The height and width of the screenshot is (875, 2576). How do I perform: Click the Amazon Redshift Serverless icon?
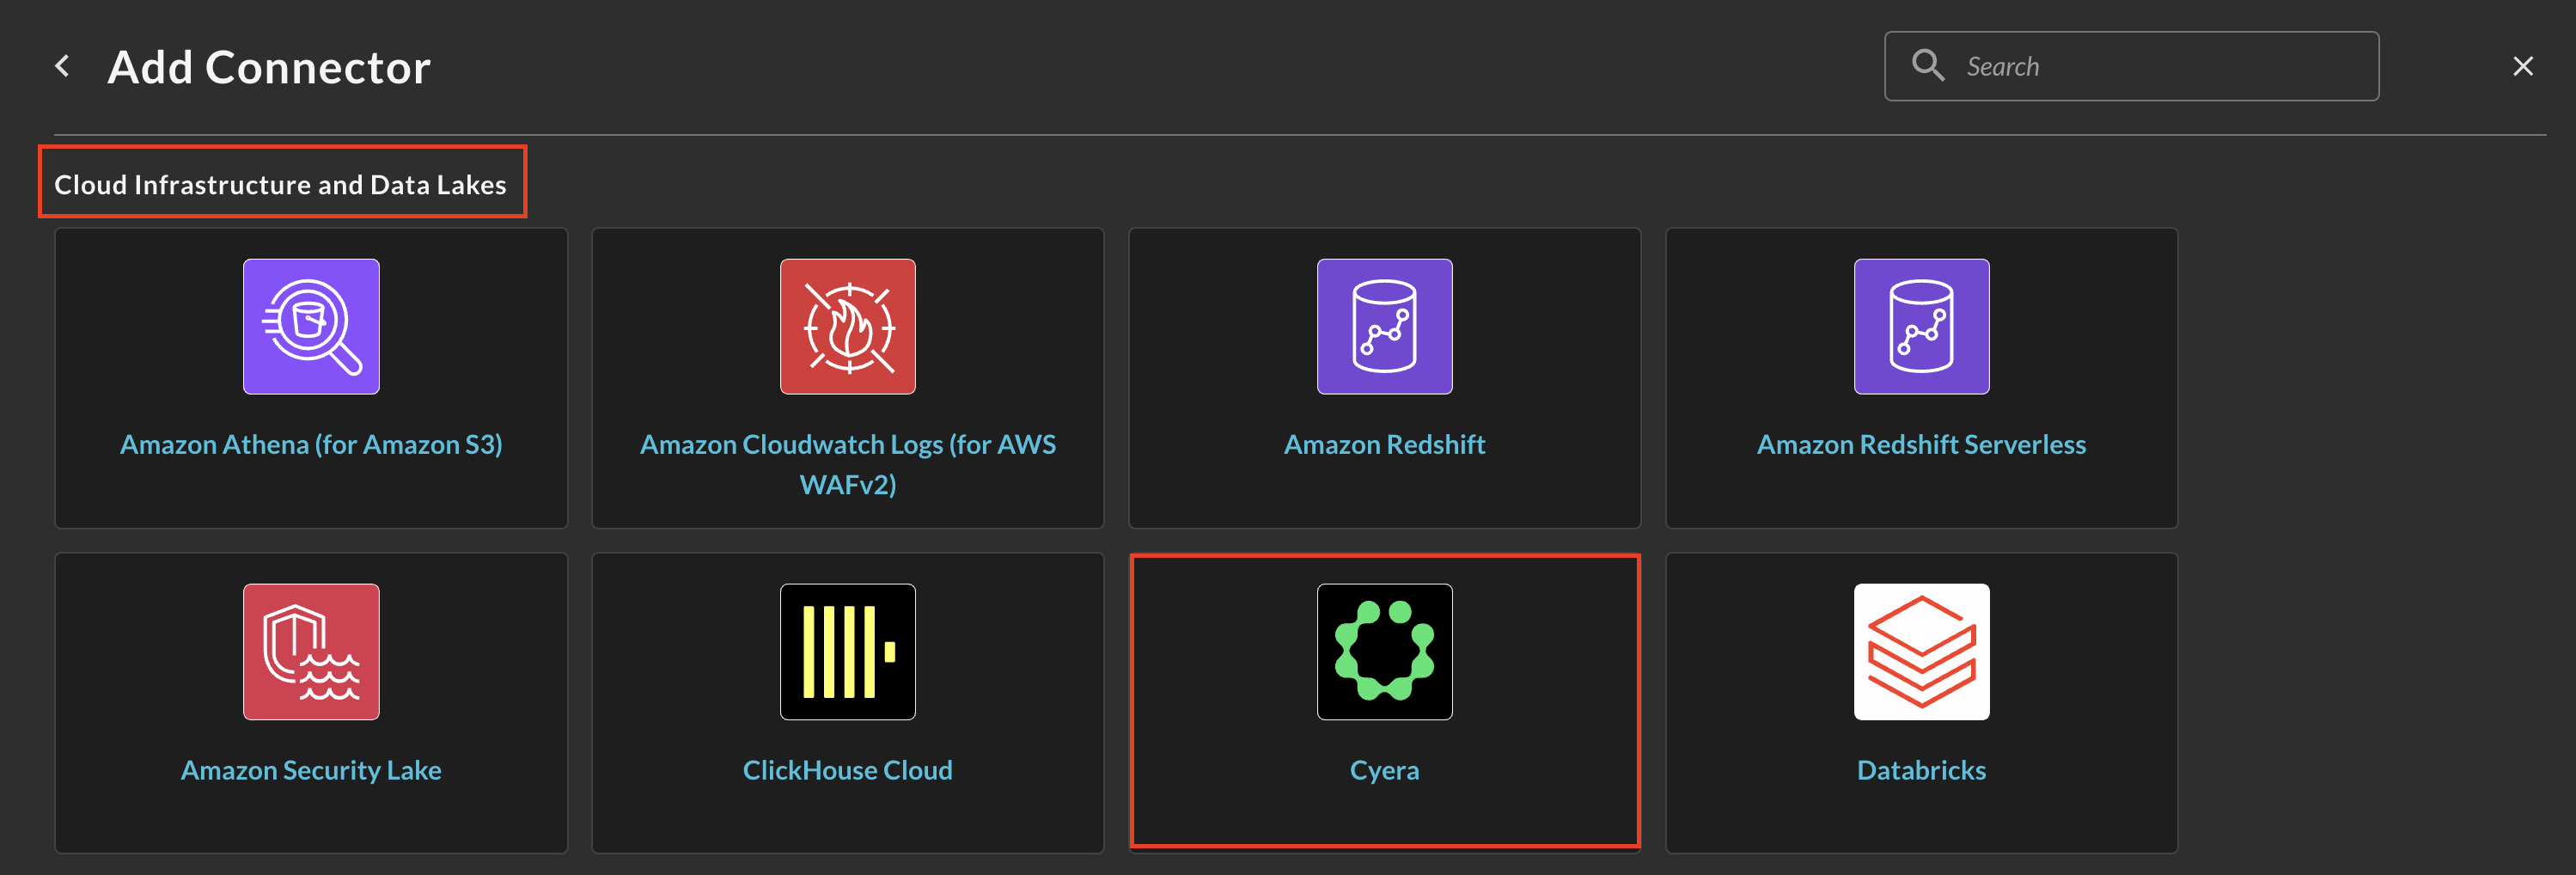1922,326
